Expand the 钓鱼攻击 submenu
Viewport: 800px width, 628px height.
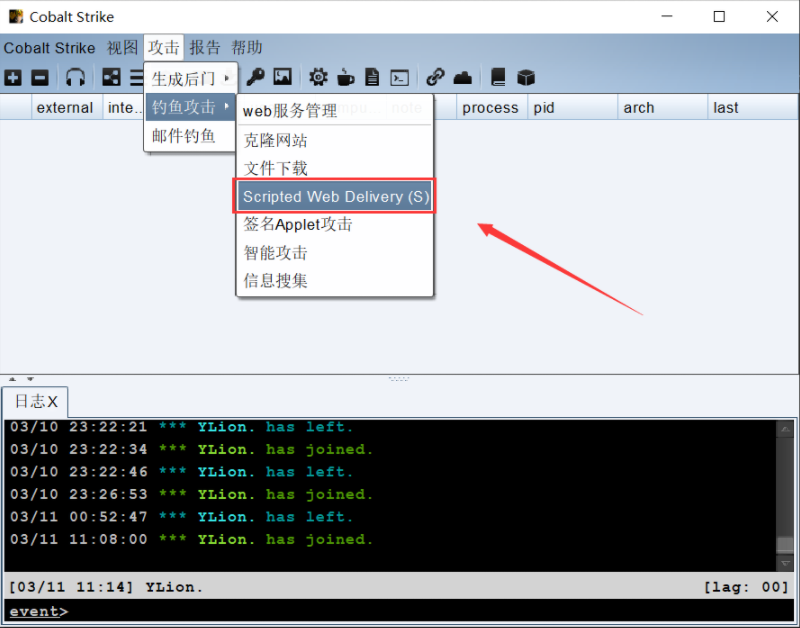191,107
